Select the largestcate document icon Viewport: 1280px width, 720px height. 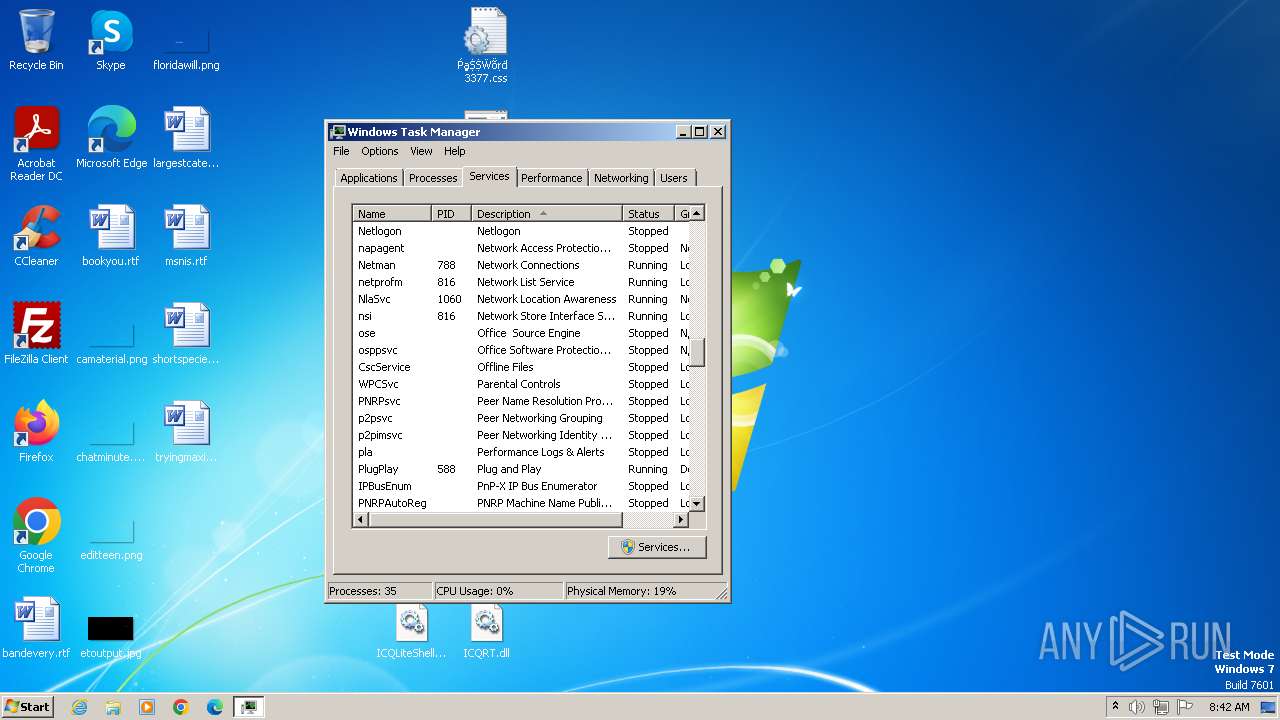[x=186, y=138]
